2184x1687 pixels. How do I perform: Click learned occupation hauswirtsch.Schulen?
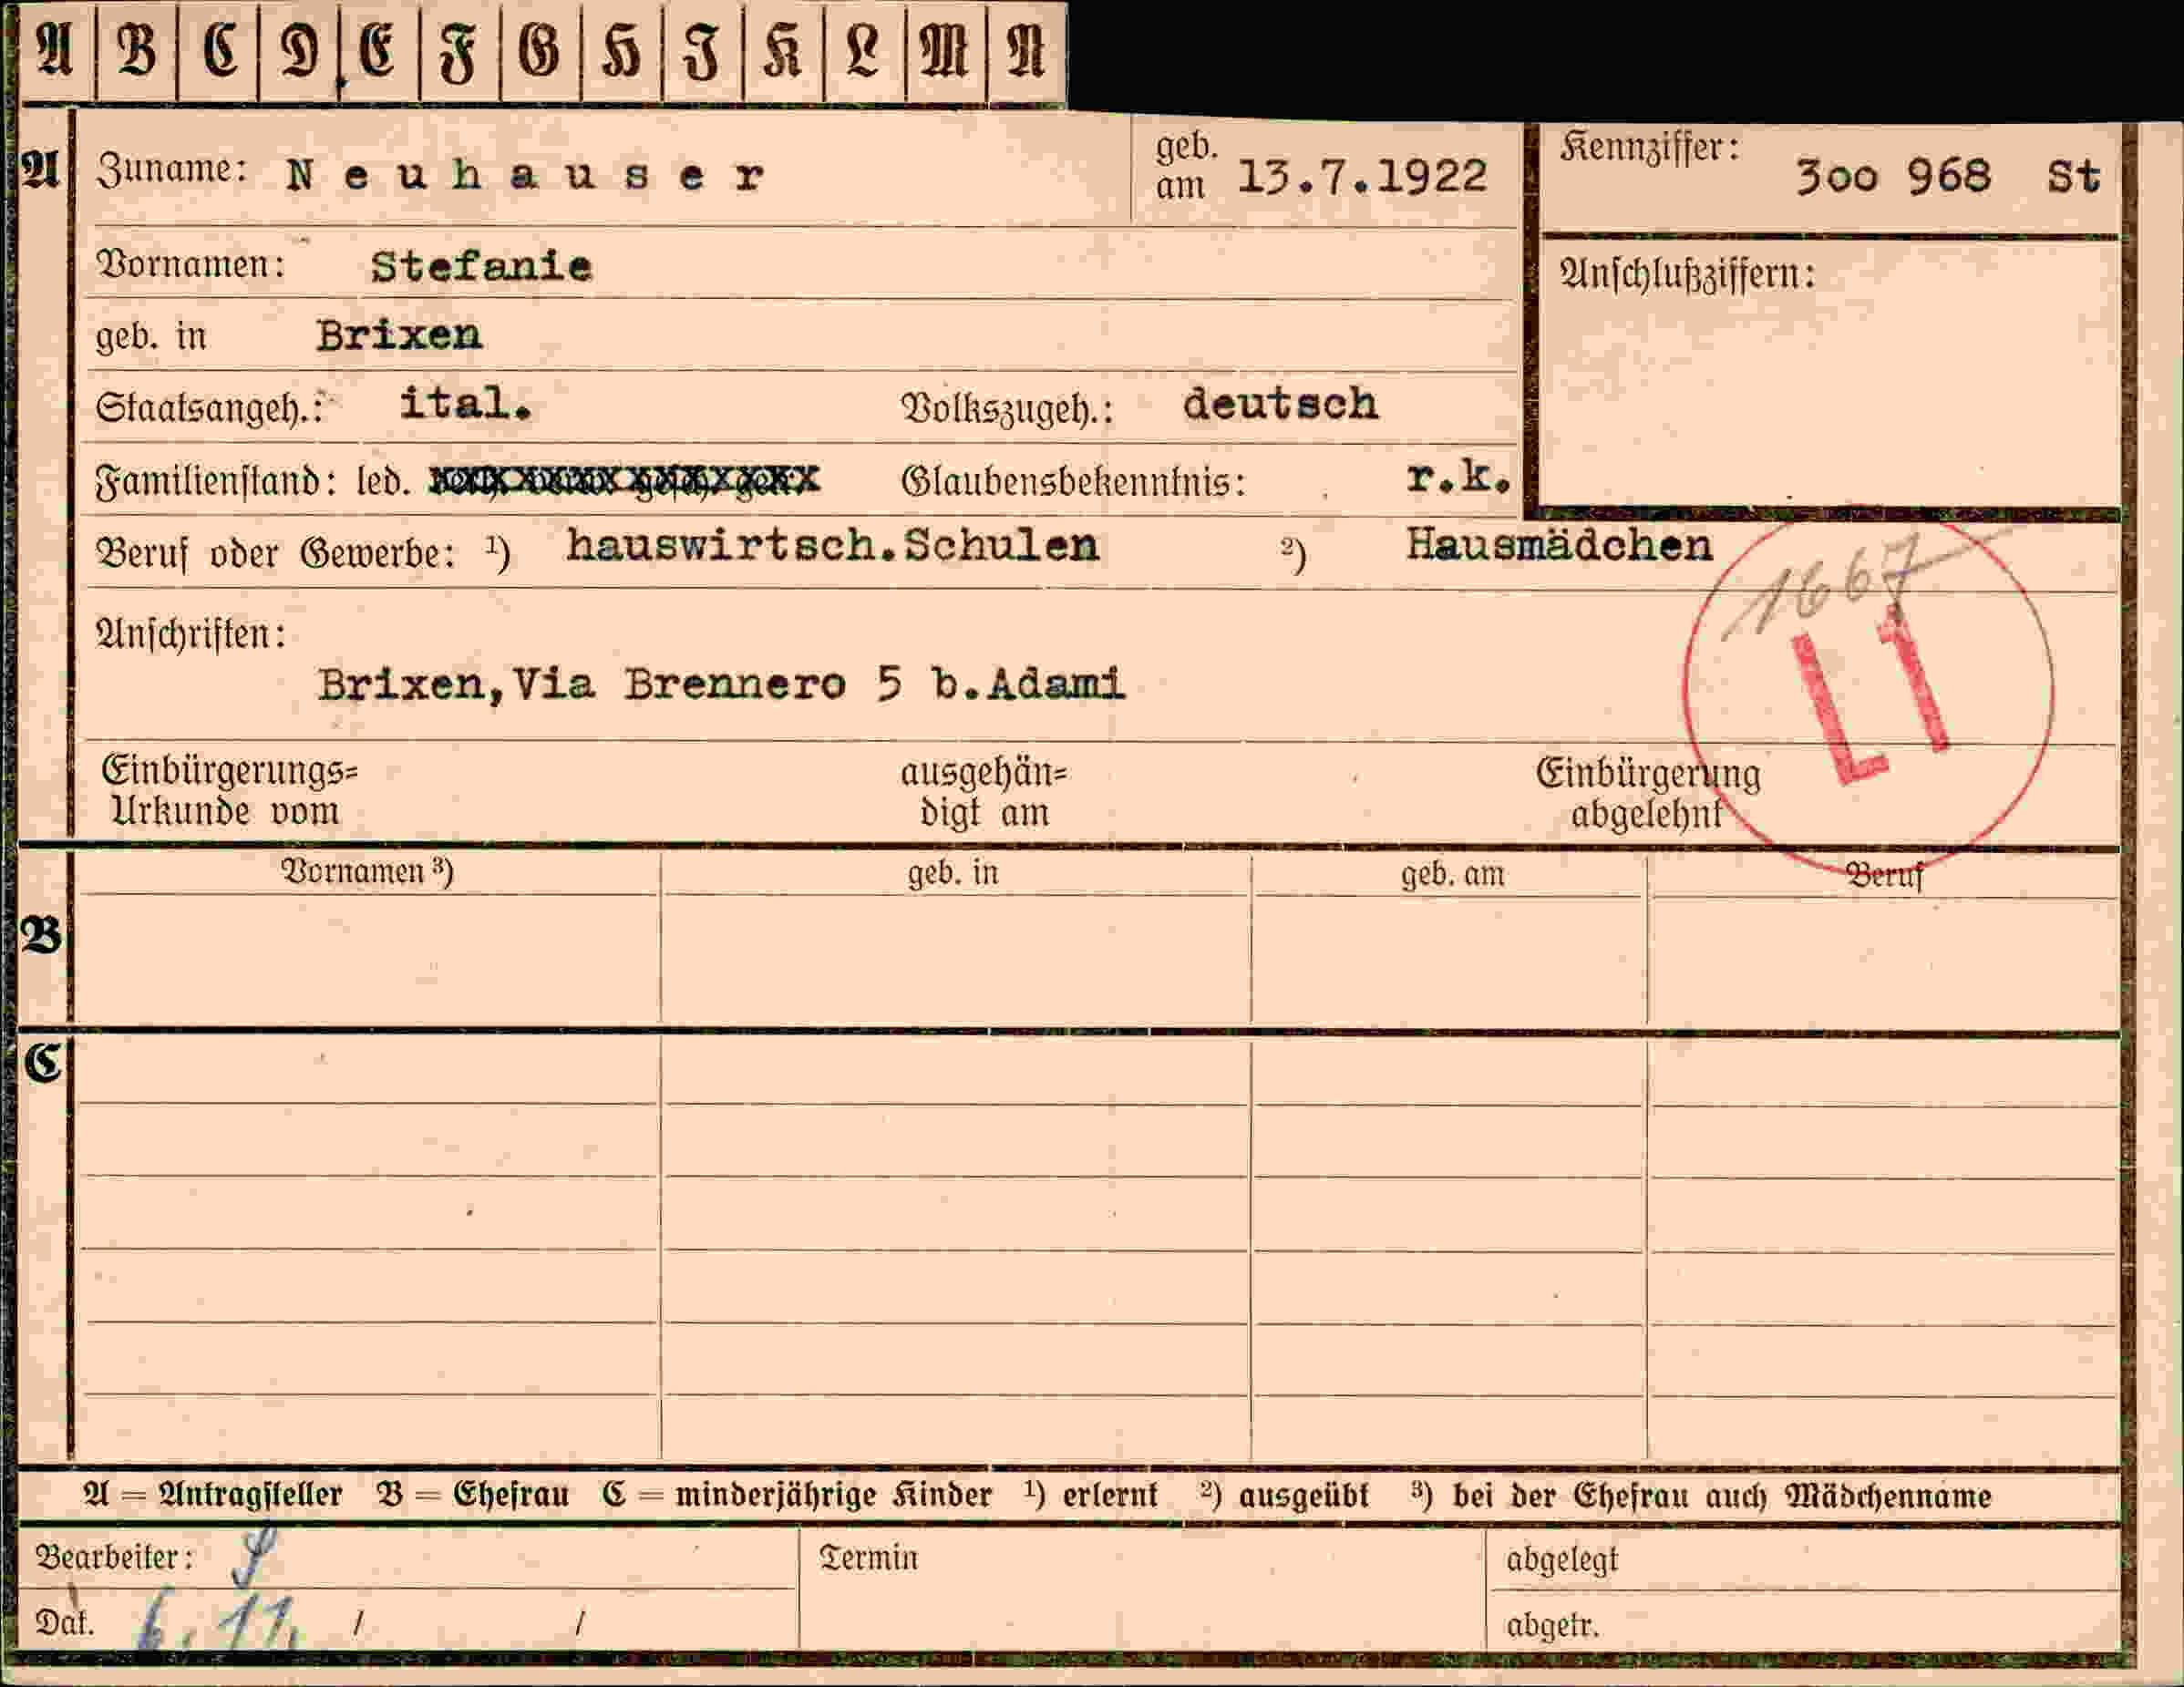[832, 545]
